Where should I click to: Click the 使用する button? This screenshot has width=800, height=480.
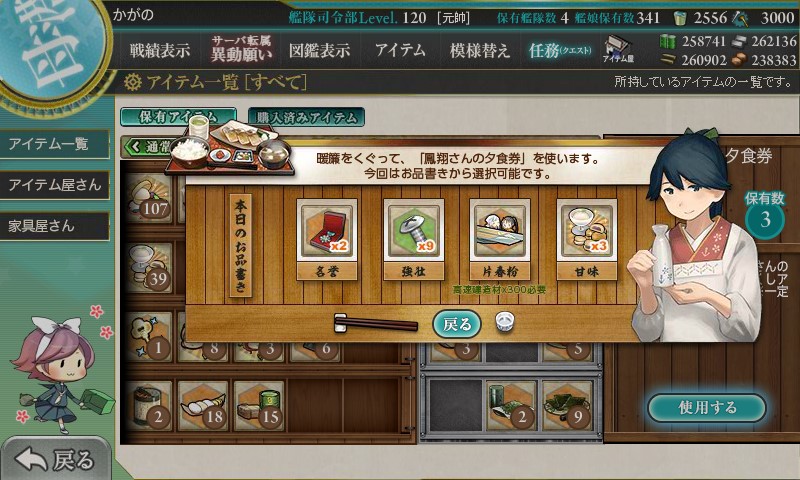707,407
